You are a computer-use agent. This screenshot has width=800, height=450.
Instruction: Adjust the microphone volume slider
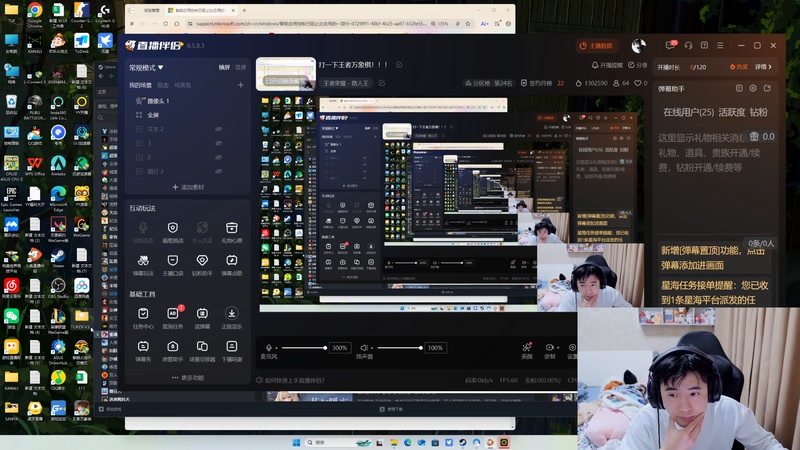coord(304,348)
